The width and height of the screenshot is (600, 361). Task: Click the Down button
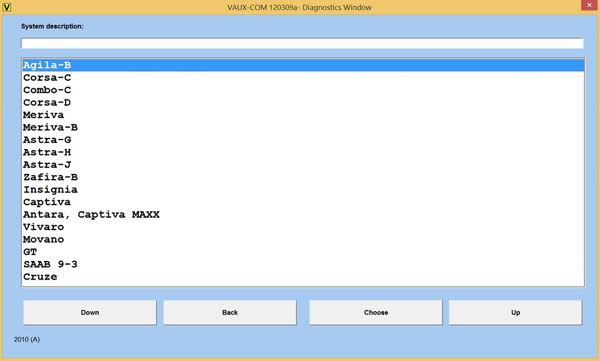[90, 312]
